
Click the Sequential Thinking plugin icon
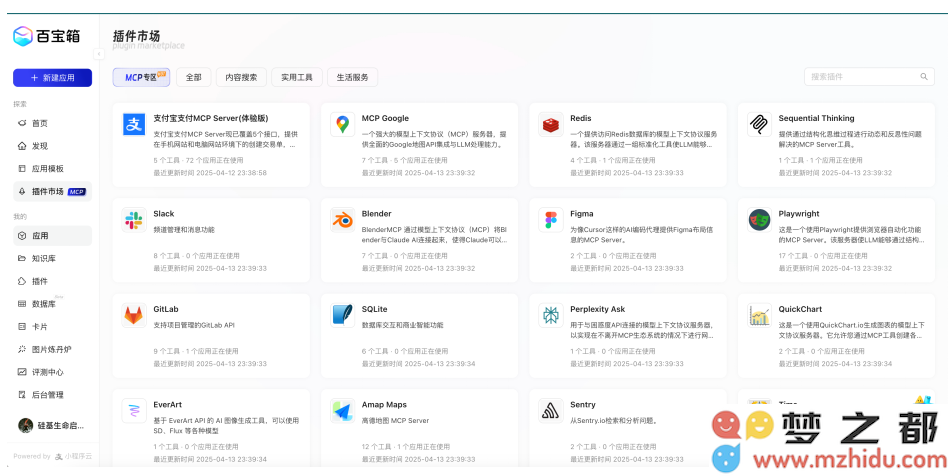pos(759,124)
